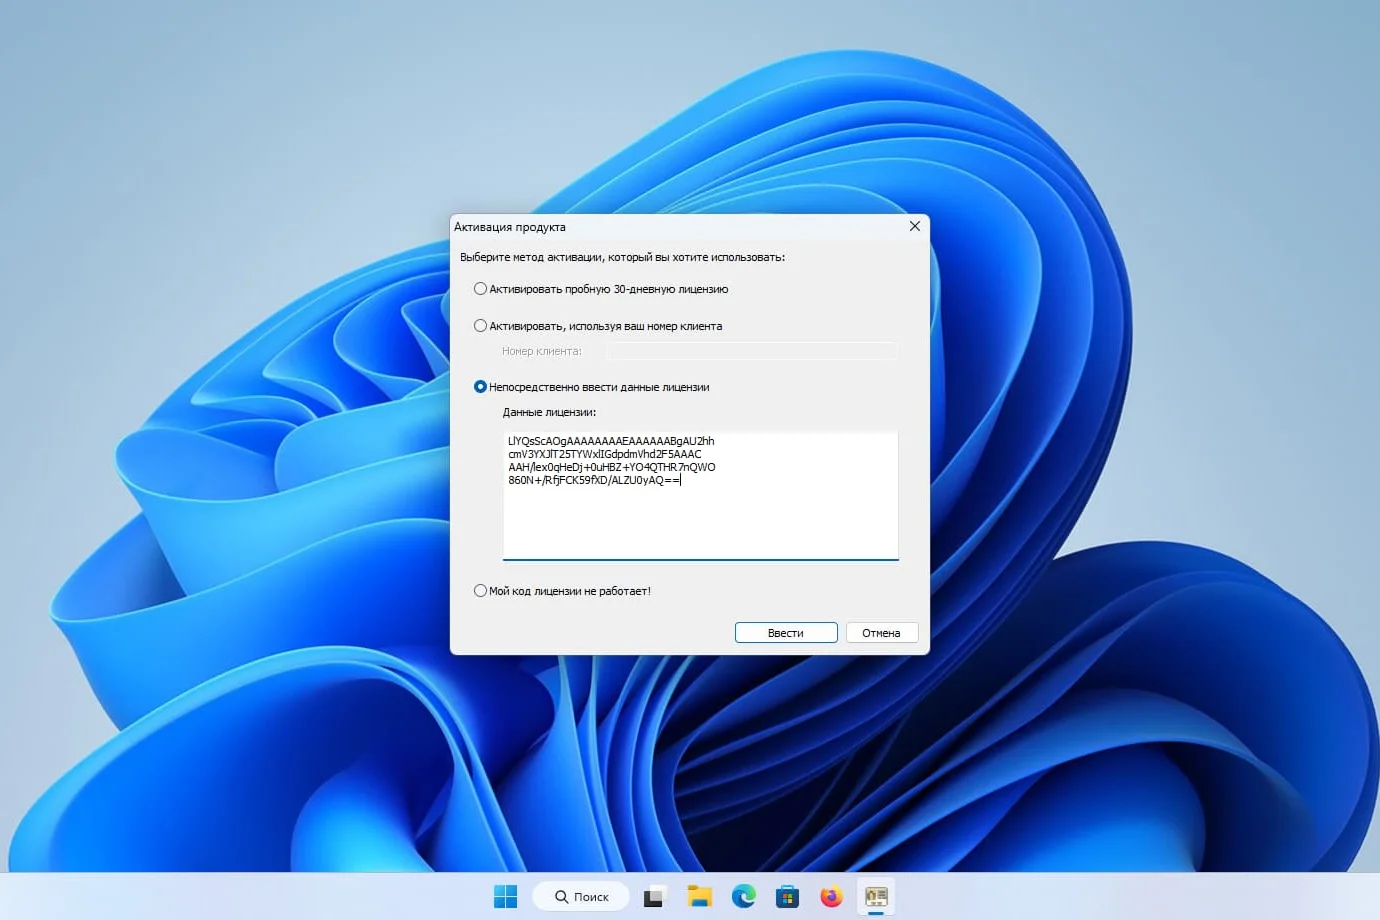The image size is (1380, 920).
Task: Open the Windows Start menu
Action: pos(506,897)
